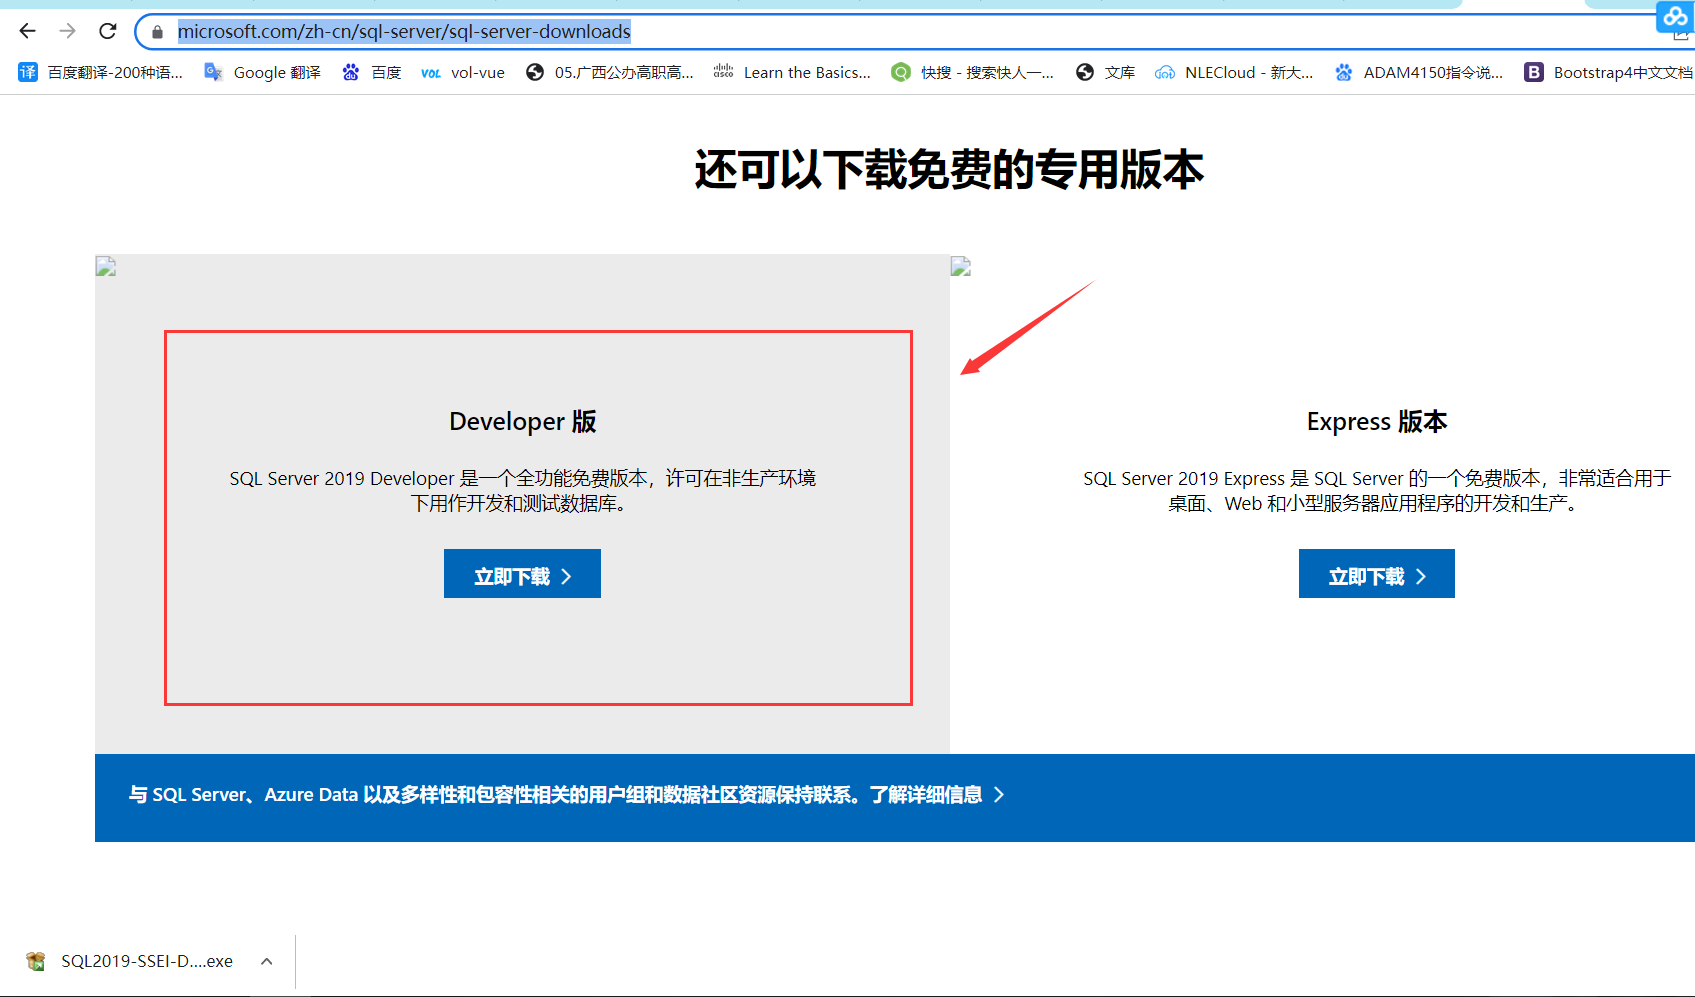Download Express edition with 立即下载 button
The image size is (1695, 997).
[x=1376, y=574]
